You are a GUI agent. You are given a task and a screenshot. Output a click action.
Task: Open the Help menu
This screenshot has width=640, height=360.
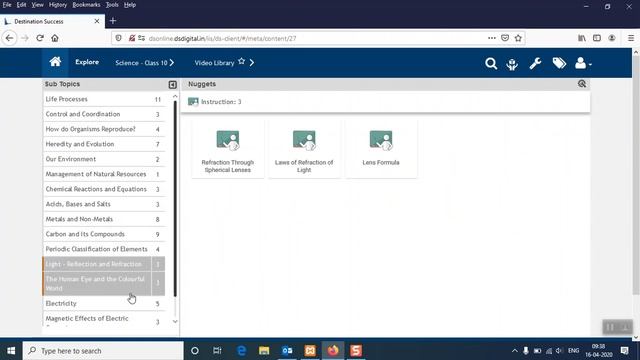[x=130, y=5]
